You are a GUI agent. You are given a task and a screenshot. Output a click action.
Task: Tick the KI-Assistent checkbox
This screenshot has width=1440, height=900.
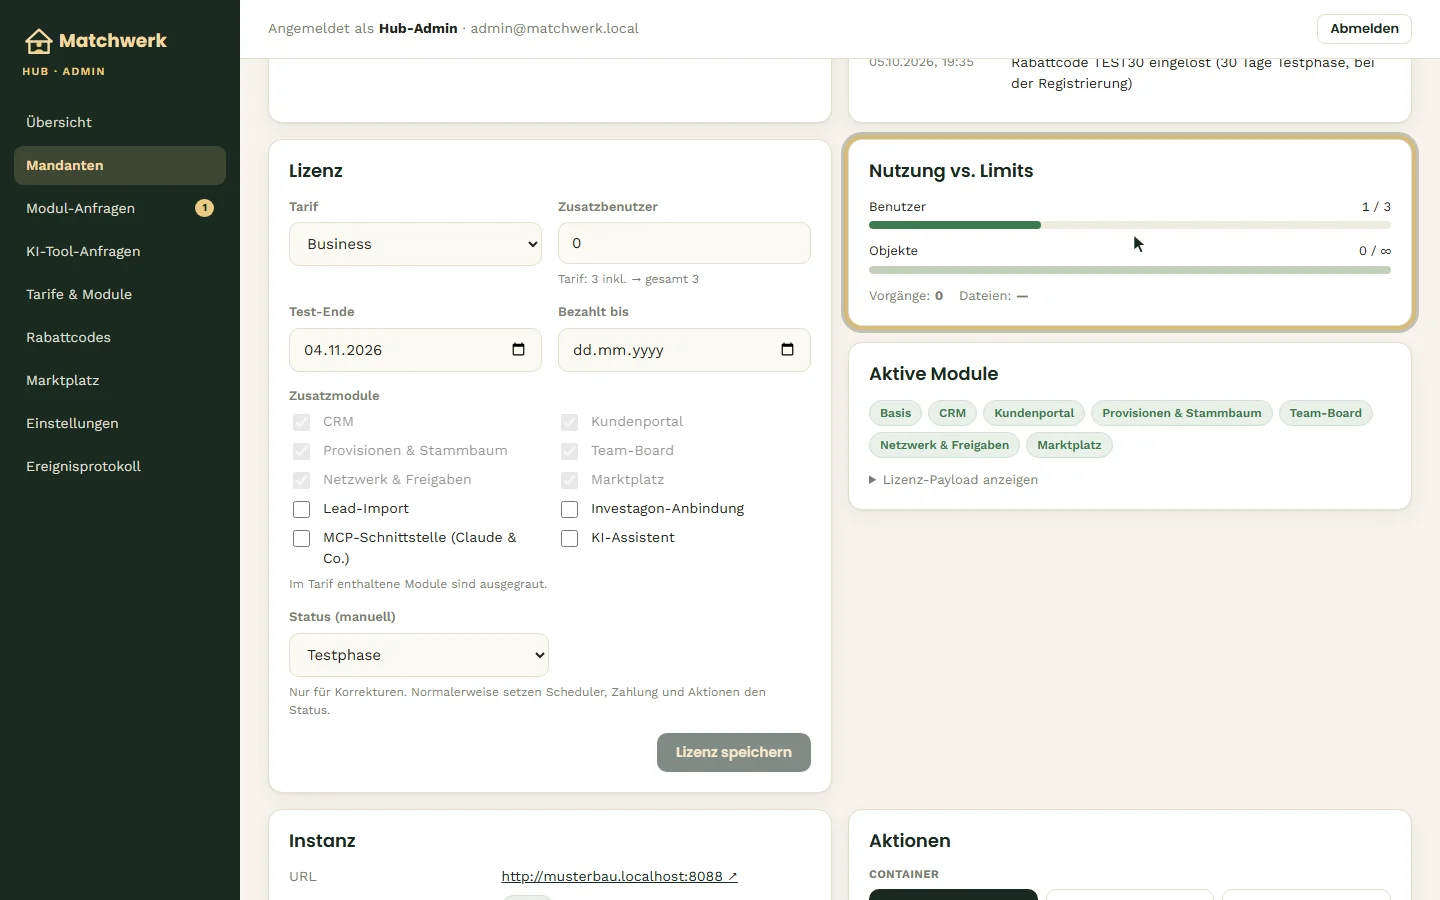[569, 538]
